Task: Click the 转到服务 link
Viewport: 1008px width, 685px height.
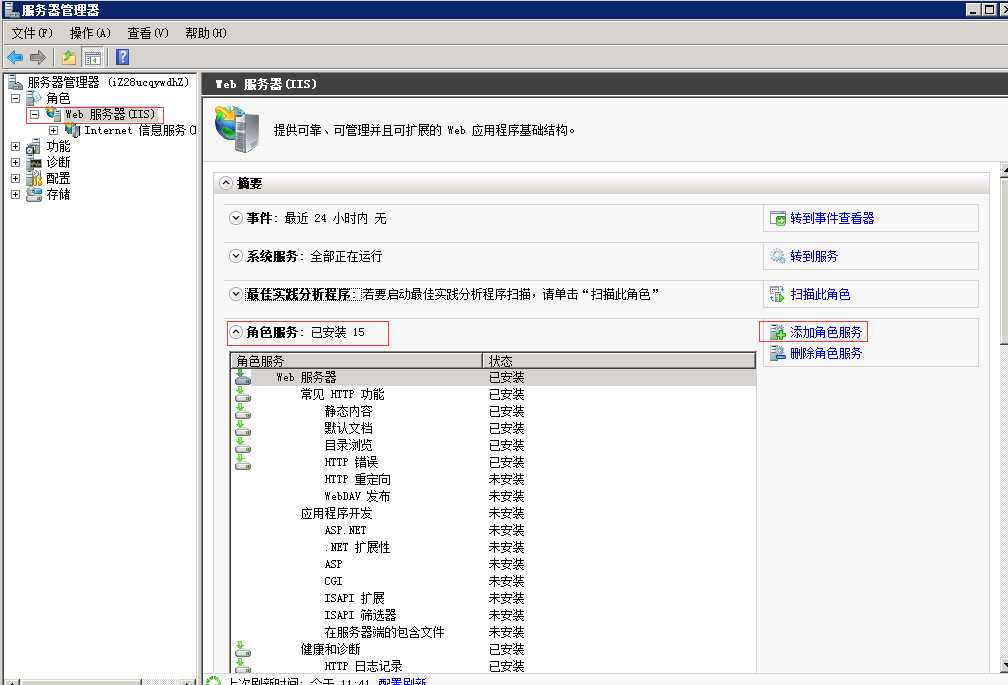Action: (814, 256)
